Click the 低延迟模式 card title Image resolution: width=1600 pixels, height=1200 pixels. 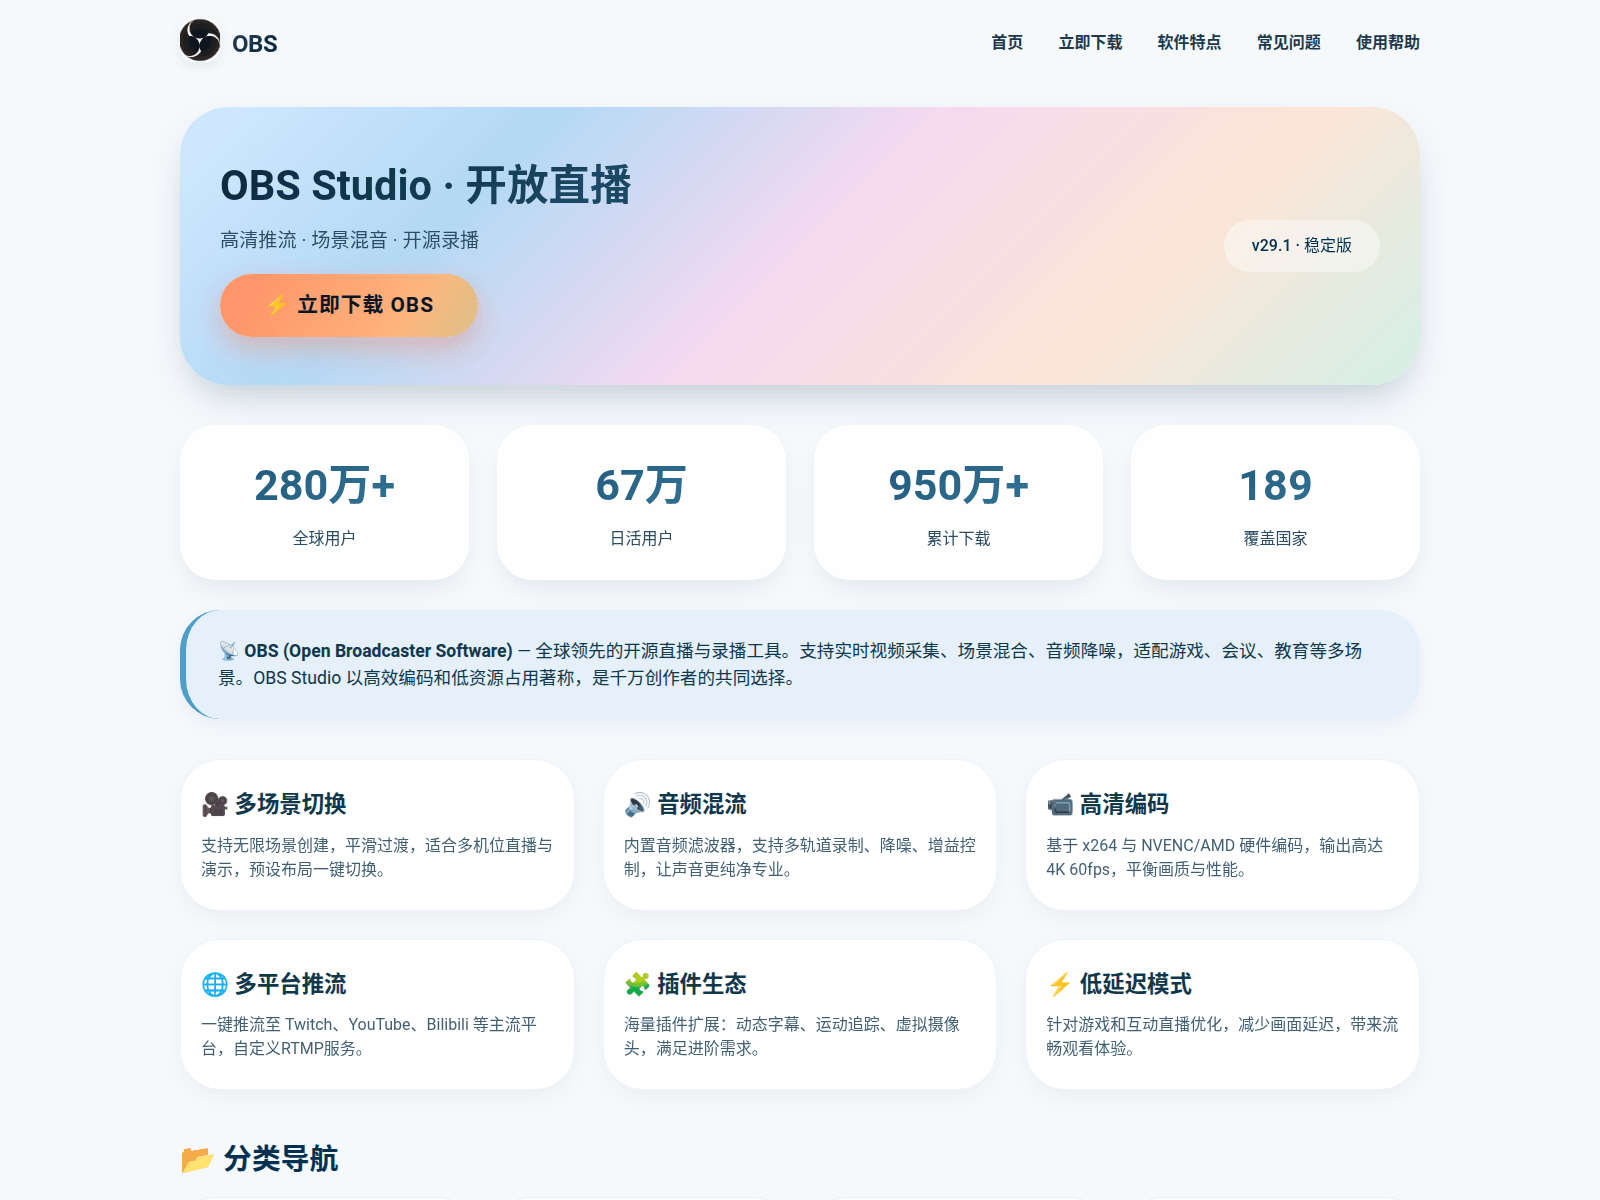point(1136,984)
